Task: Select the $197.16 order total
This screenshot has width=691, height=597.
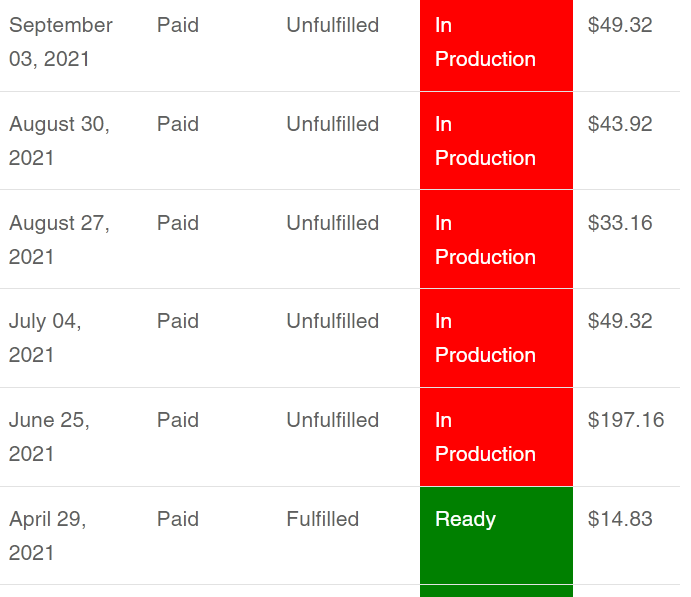Action: pyautogui.click(x=626, y=420)
